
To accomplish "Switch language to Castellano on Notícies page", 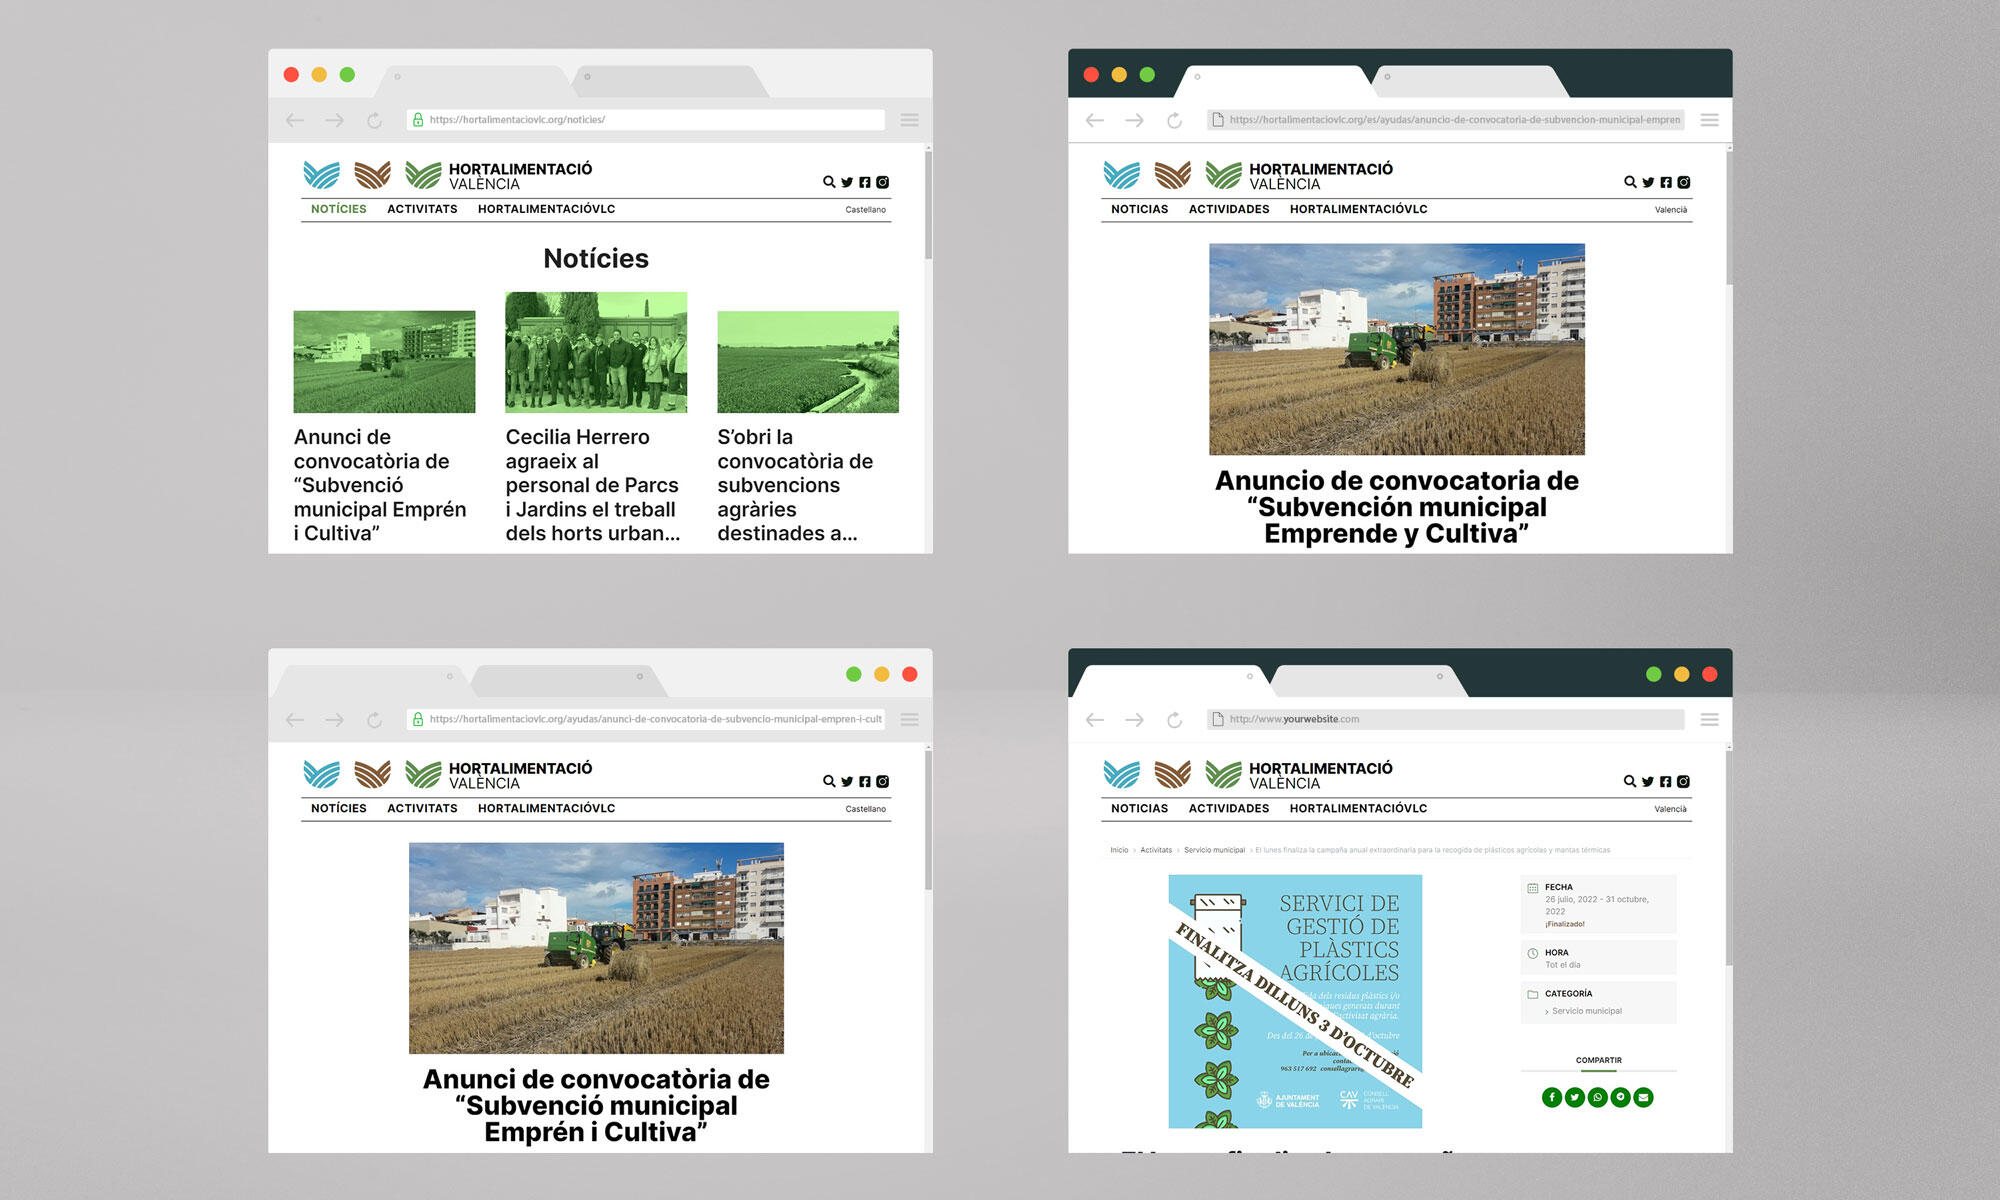I will point(865,210).
